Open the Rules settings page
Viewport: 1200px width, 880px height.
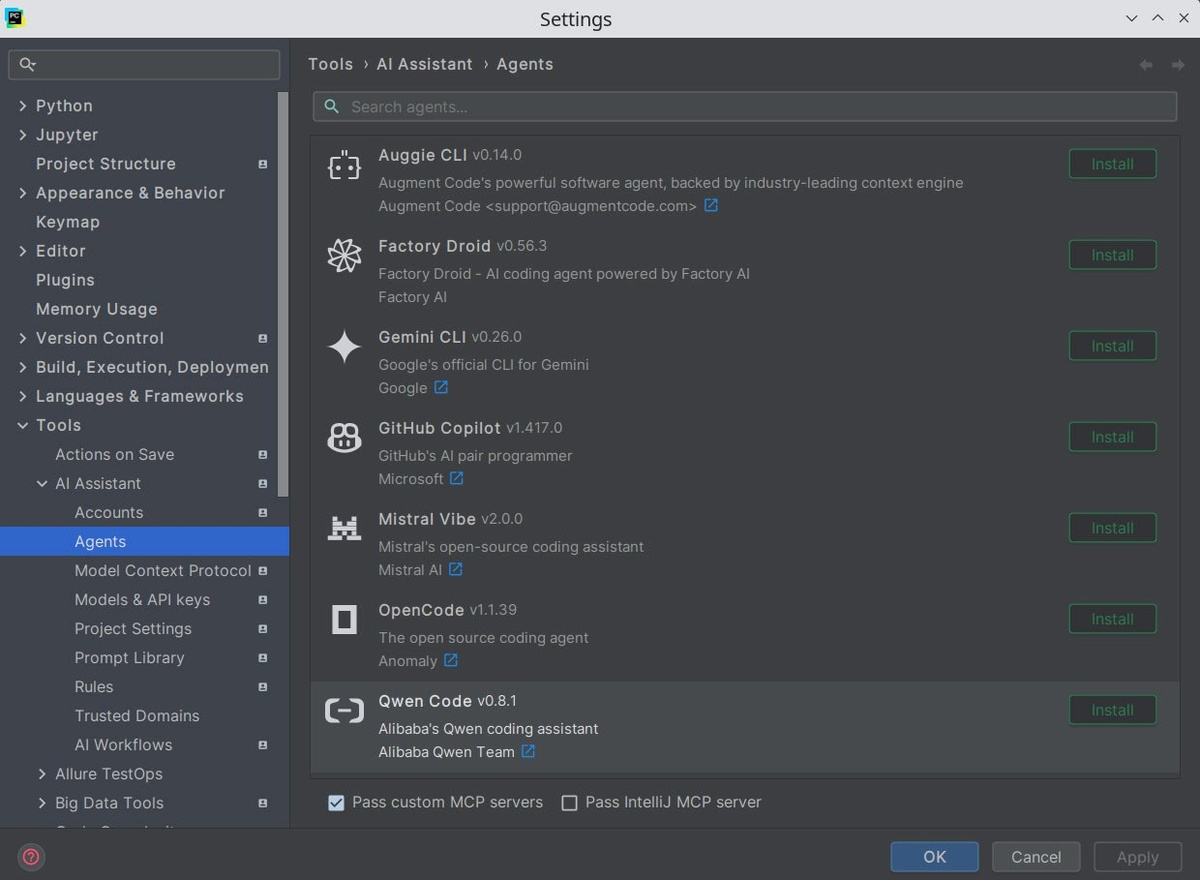[94, 686]
